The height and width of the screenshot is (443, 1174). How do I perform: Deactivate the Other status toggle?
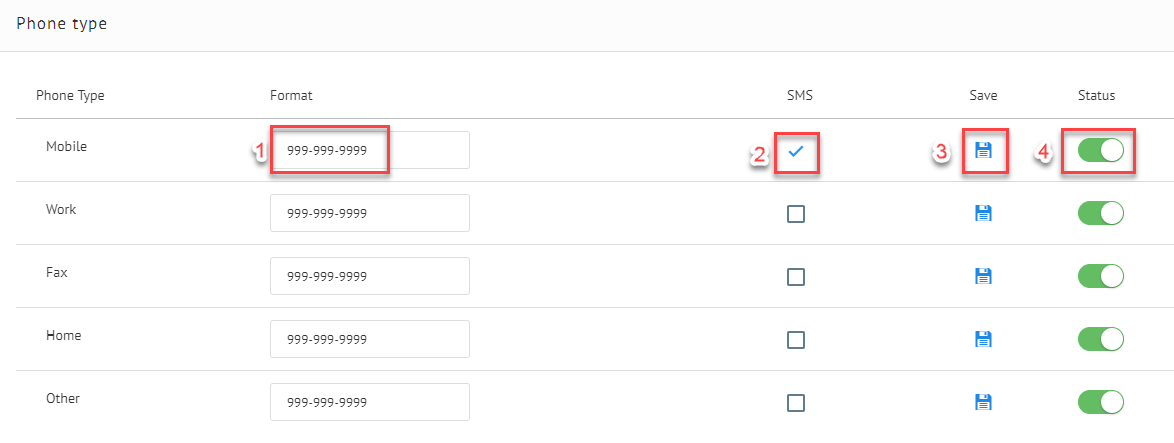pos(1101,402)
